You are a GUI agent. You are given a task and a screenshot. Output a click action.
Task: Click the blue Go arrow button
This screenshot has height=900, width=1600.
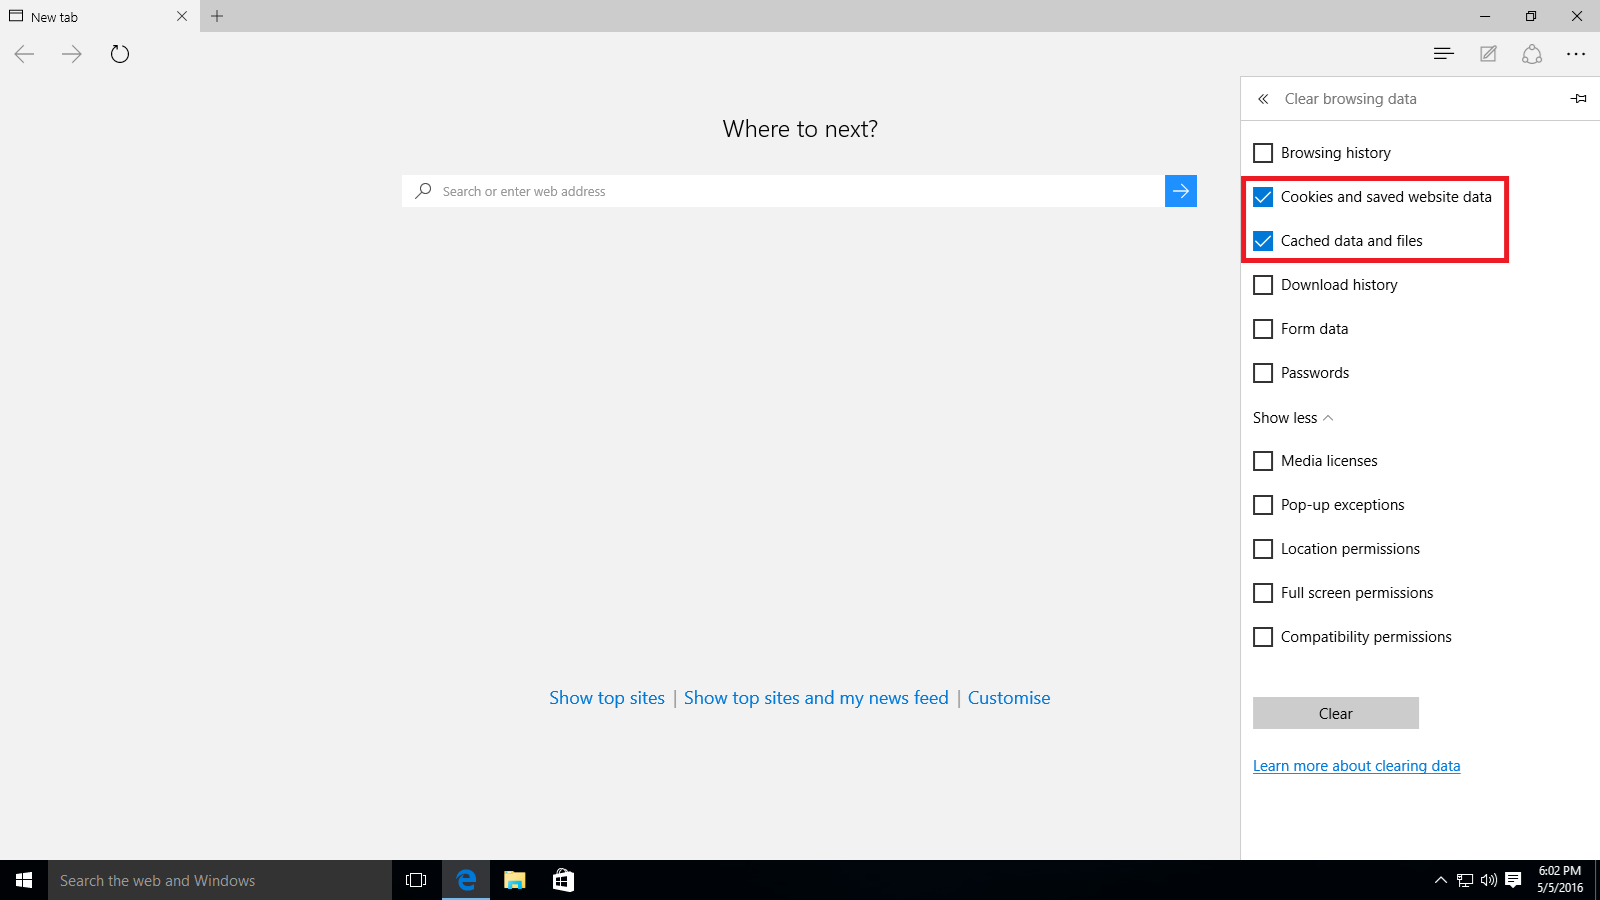point(1181,191)
